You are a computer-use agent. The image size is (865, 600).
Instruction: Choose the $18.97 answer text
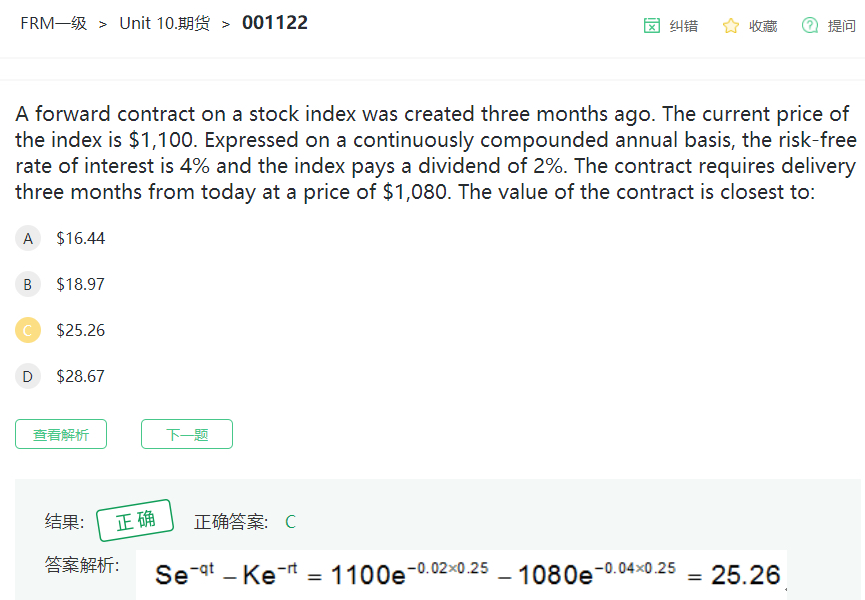81,284
